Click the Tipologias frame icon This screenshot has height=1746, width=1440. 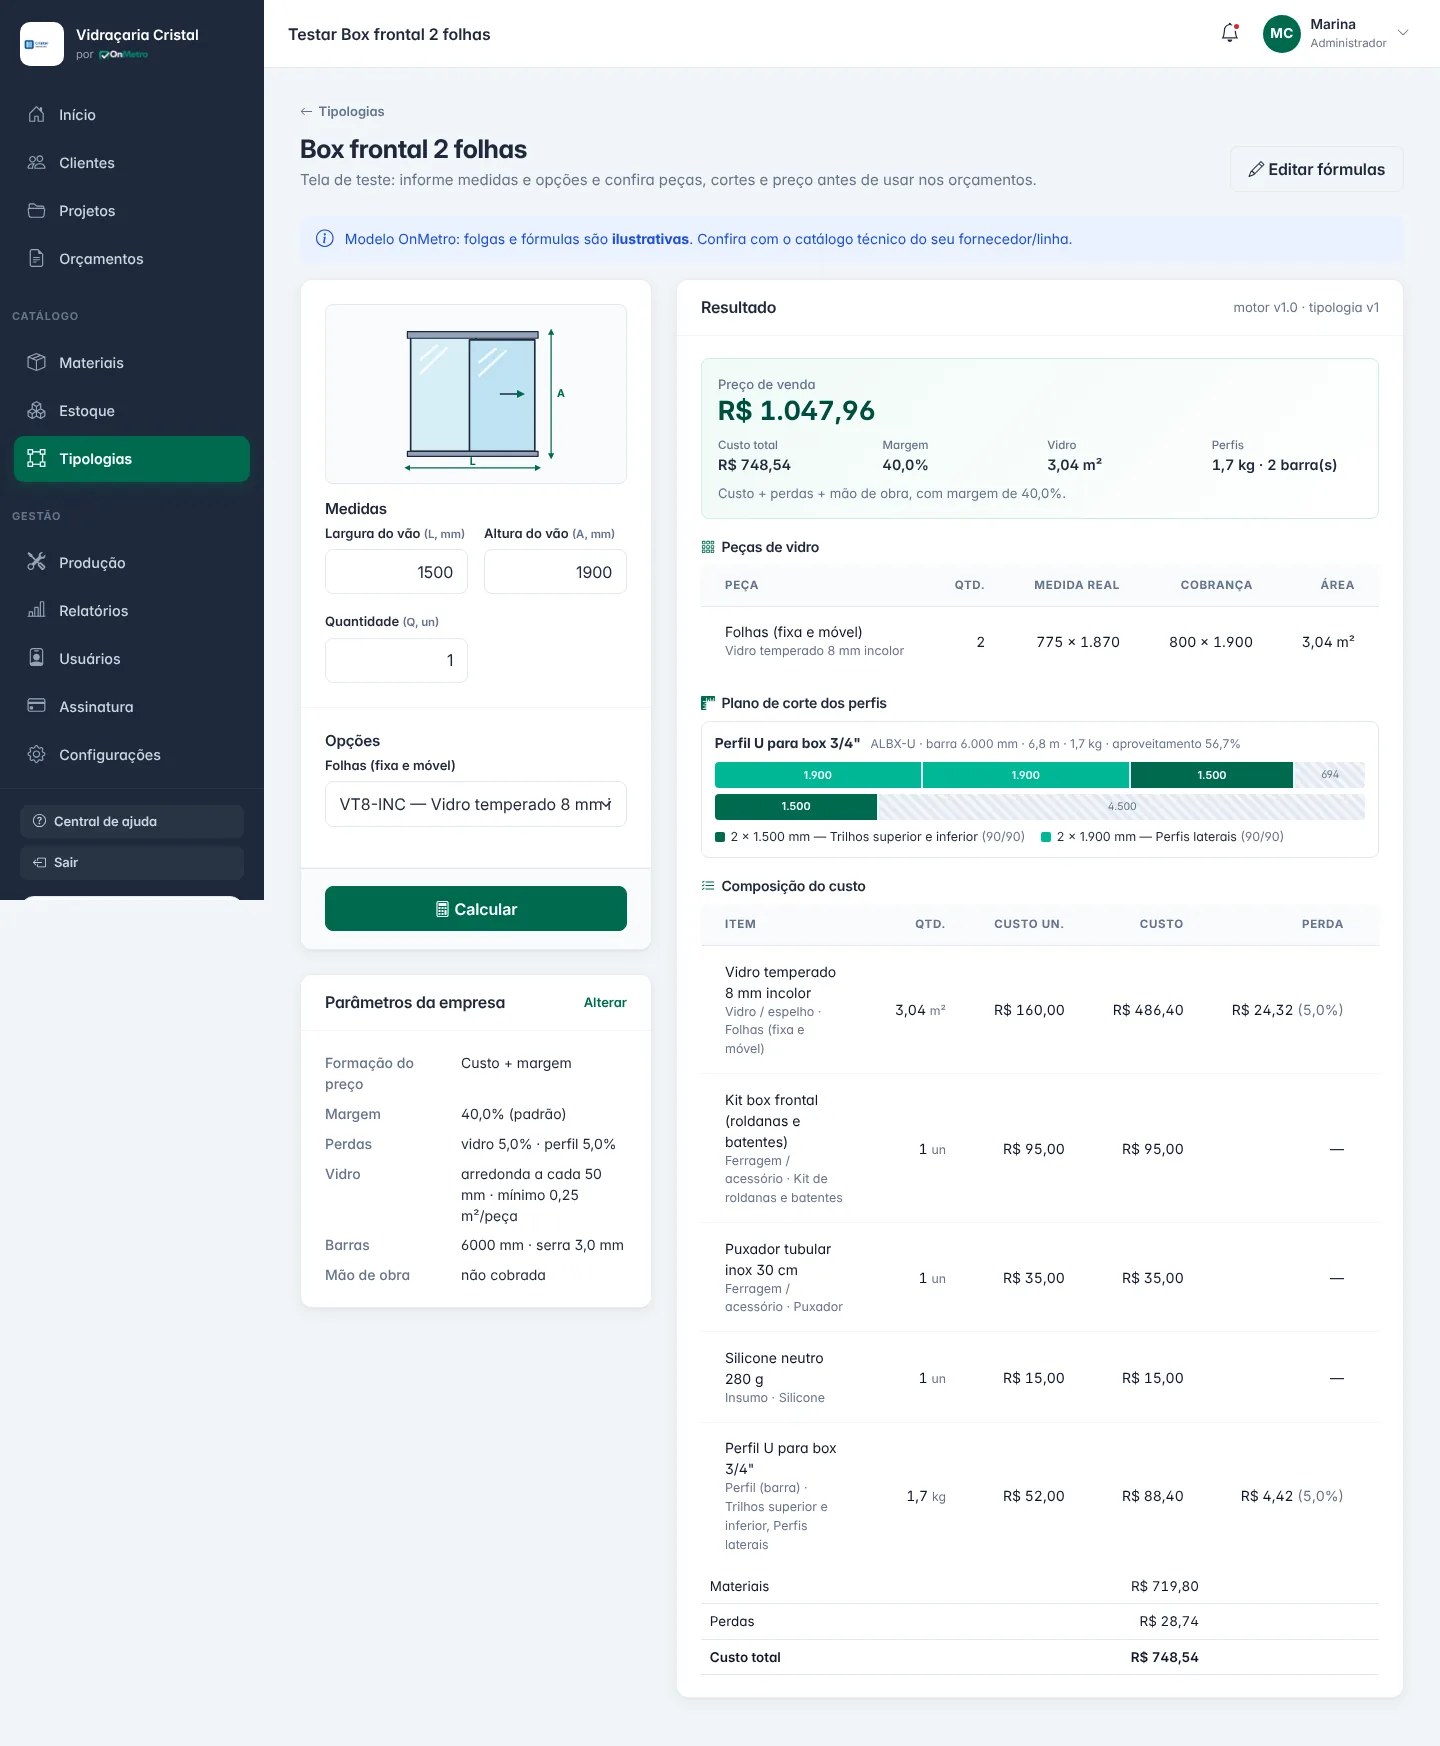(37, 458)
